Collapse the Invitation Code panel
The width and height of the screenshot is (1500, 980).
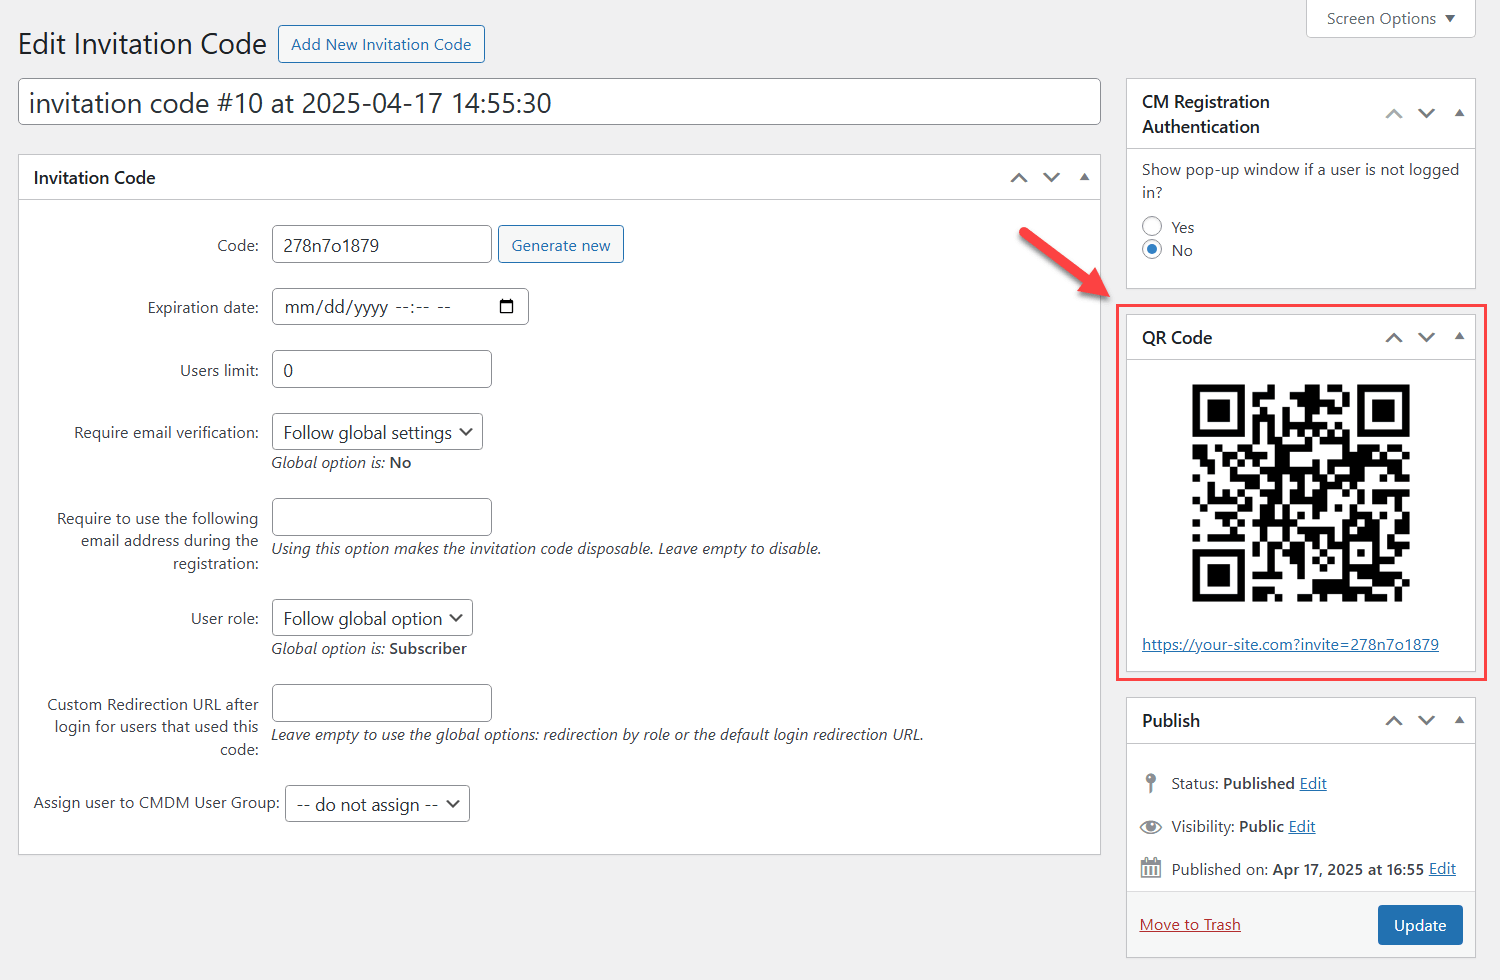point(1084,177)
